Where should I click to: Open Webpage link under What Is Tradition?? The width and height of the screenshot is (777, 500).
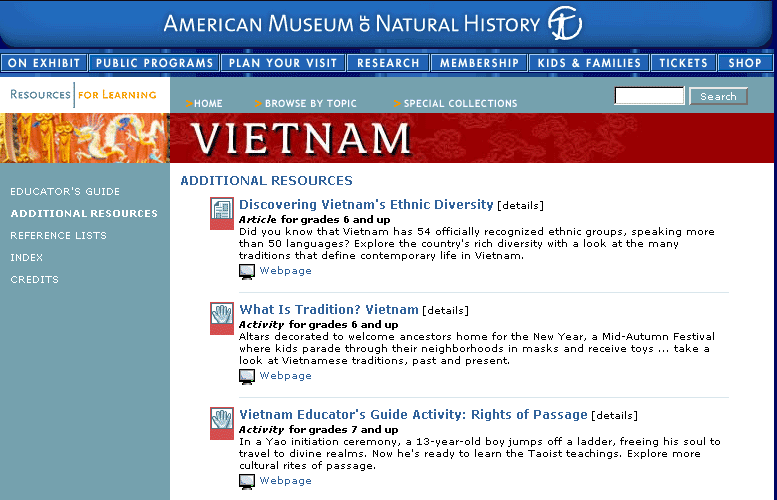click(285, 376)
